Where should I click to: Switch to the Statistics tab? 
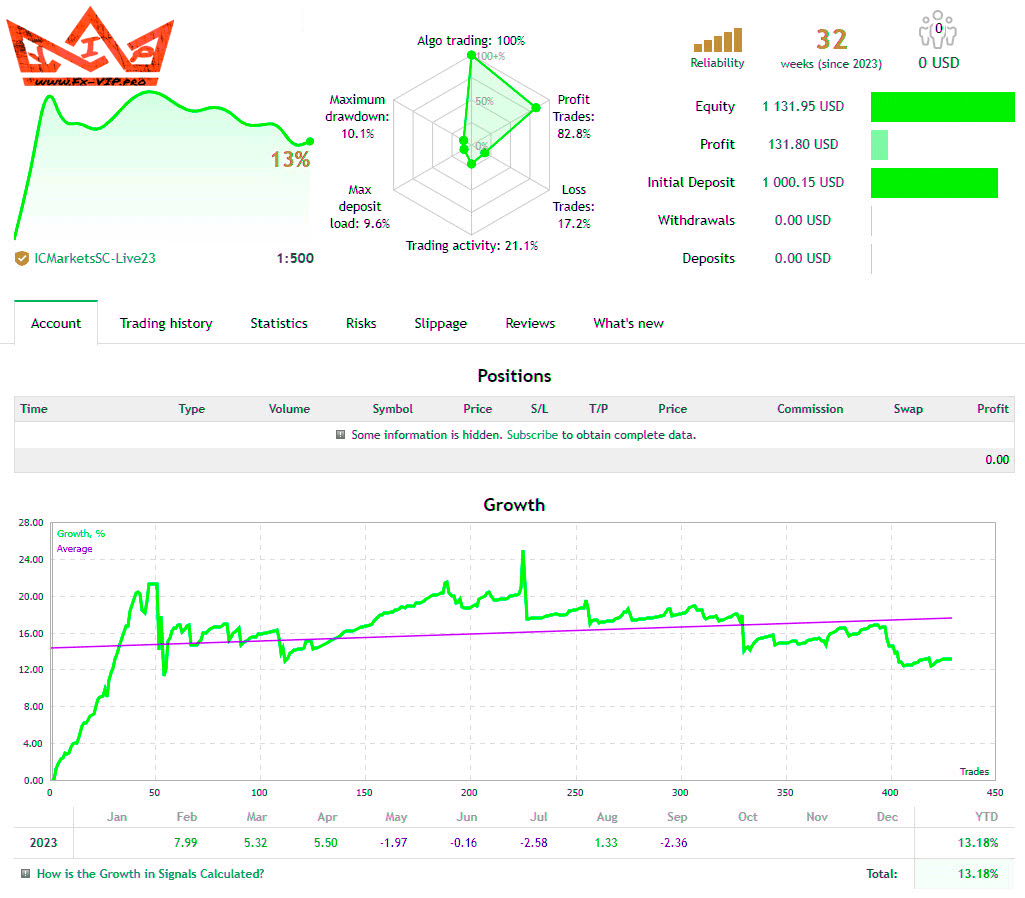tap(279, 323)
